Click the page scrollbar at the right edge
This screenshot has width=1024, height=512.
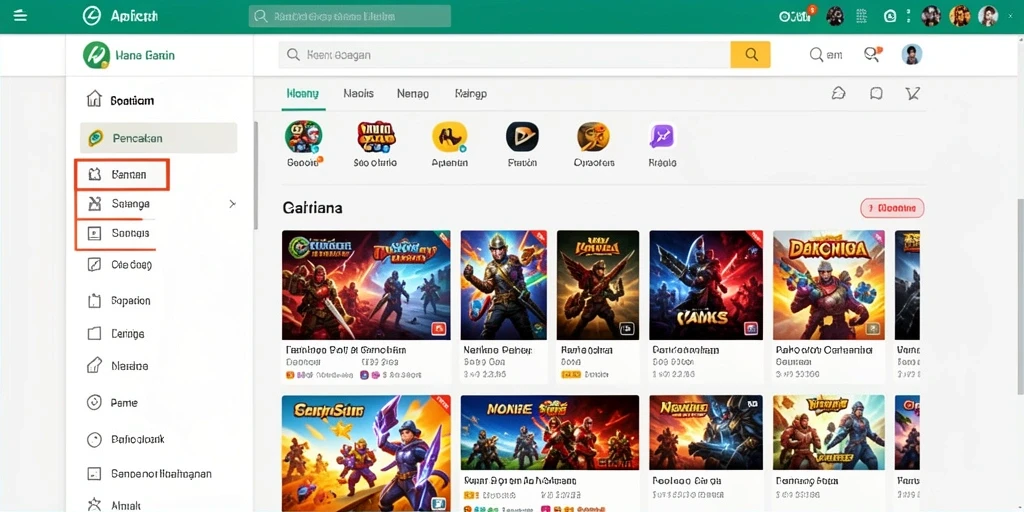coord(1020,295)
